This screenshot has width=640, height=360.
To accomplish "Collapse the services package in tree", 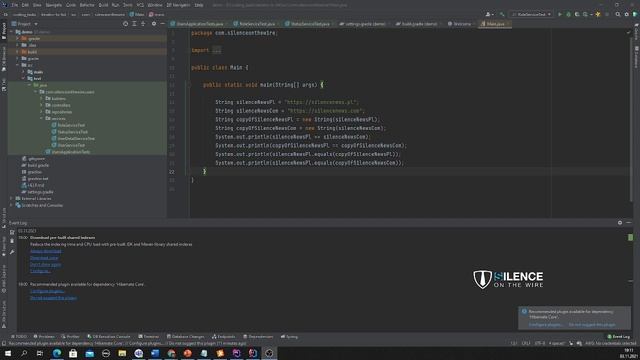I will click(41, 118).
